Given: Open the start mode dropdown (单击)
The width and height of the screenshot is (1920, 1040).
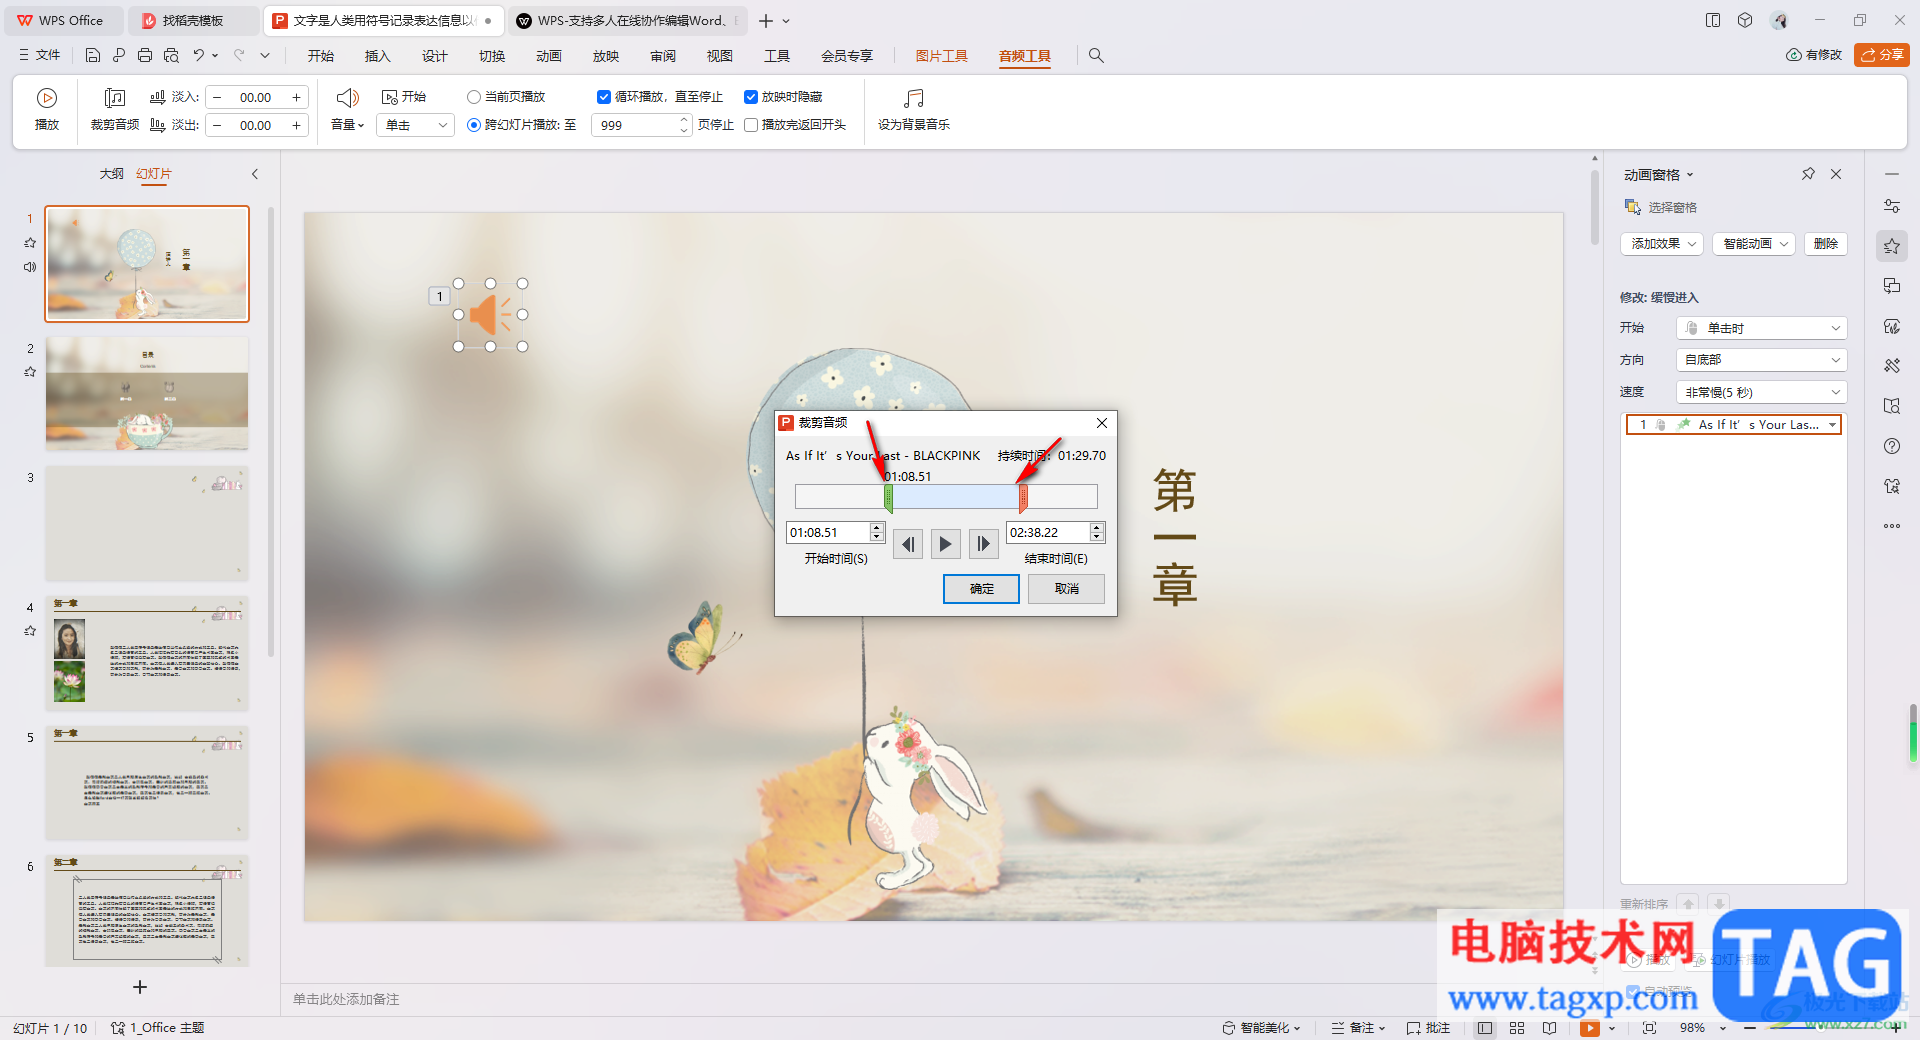Looking at the screenshot, I should 416,125.
